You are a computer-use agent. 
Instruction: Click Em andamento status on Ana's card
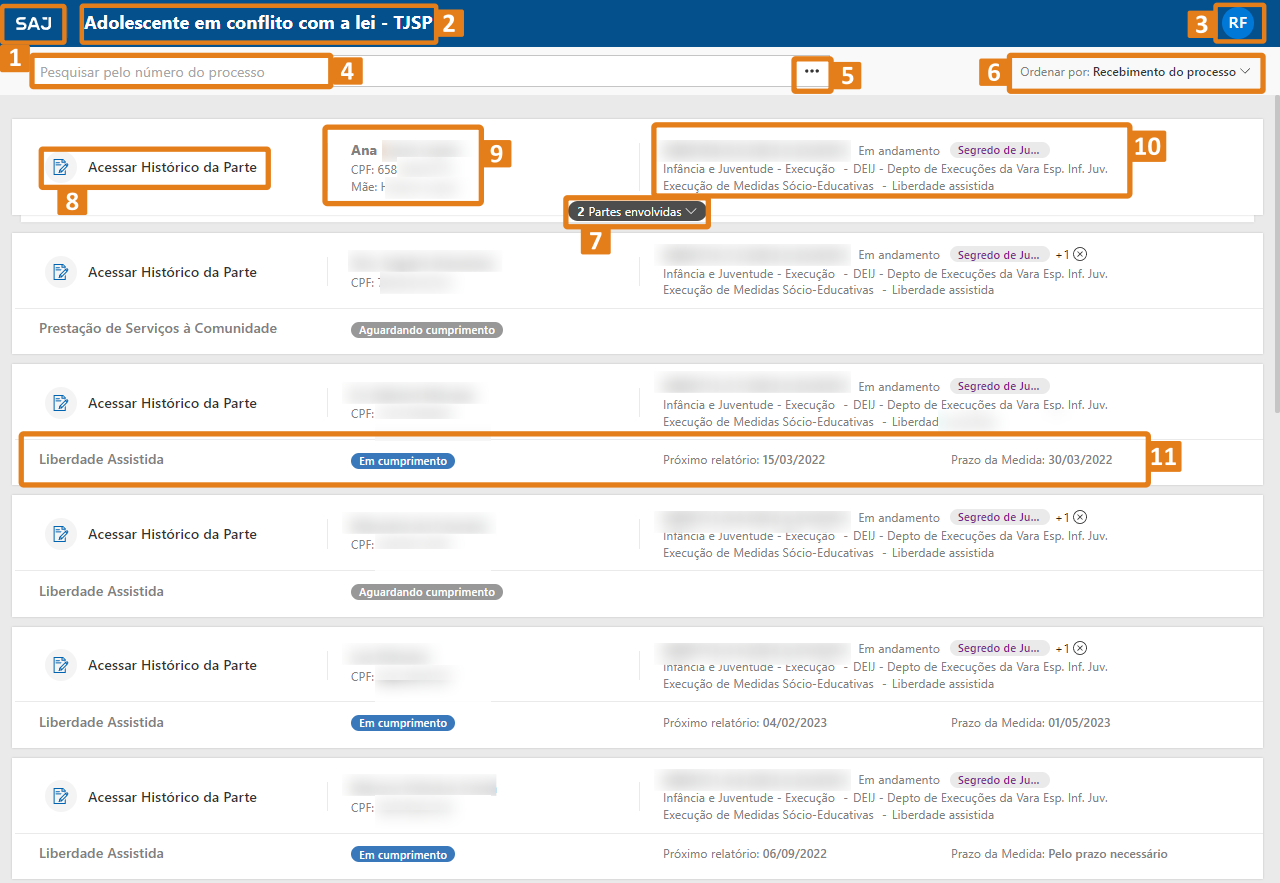[899, 151]
